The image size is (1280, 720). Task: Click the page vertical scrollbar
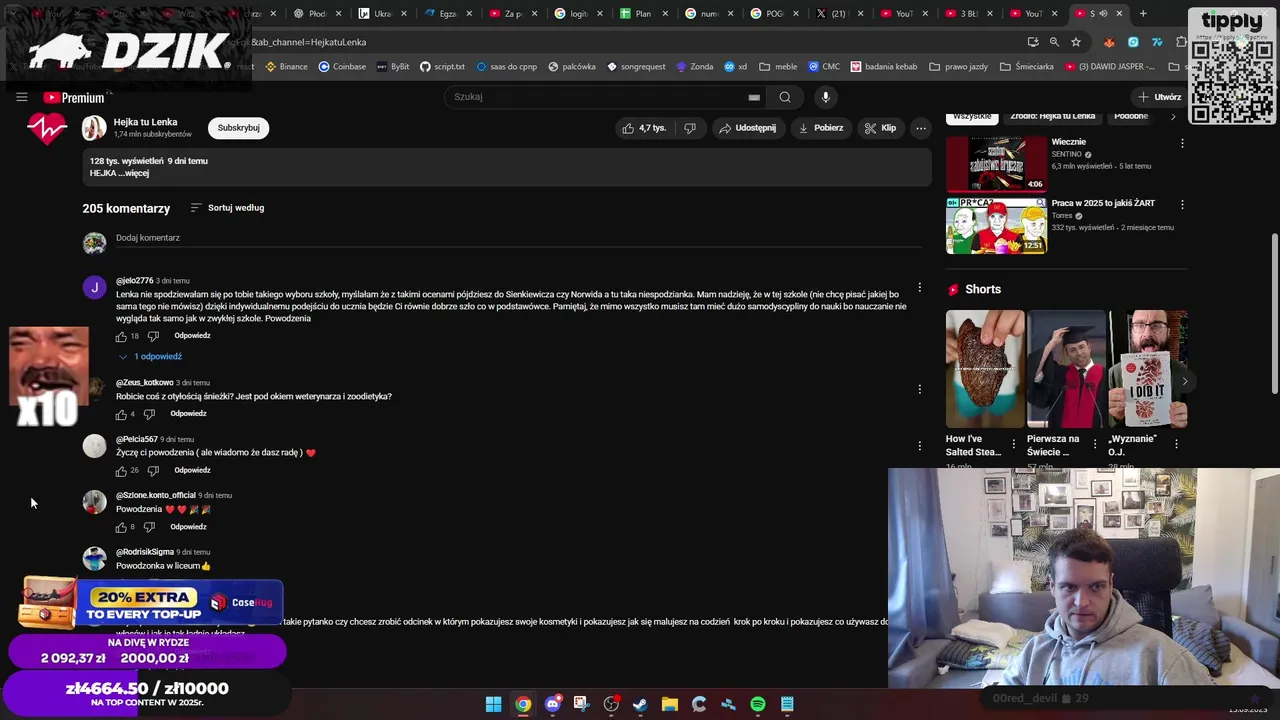coord(1274,315)
